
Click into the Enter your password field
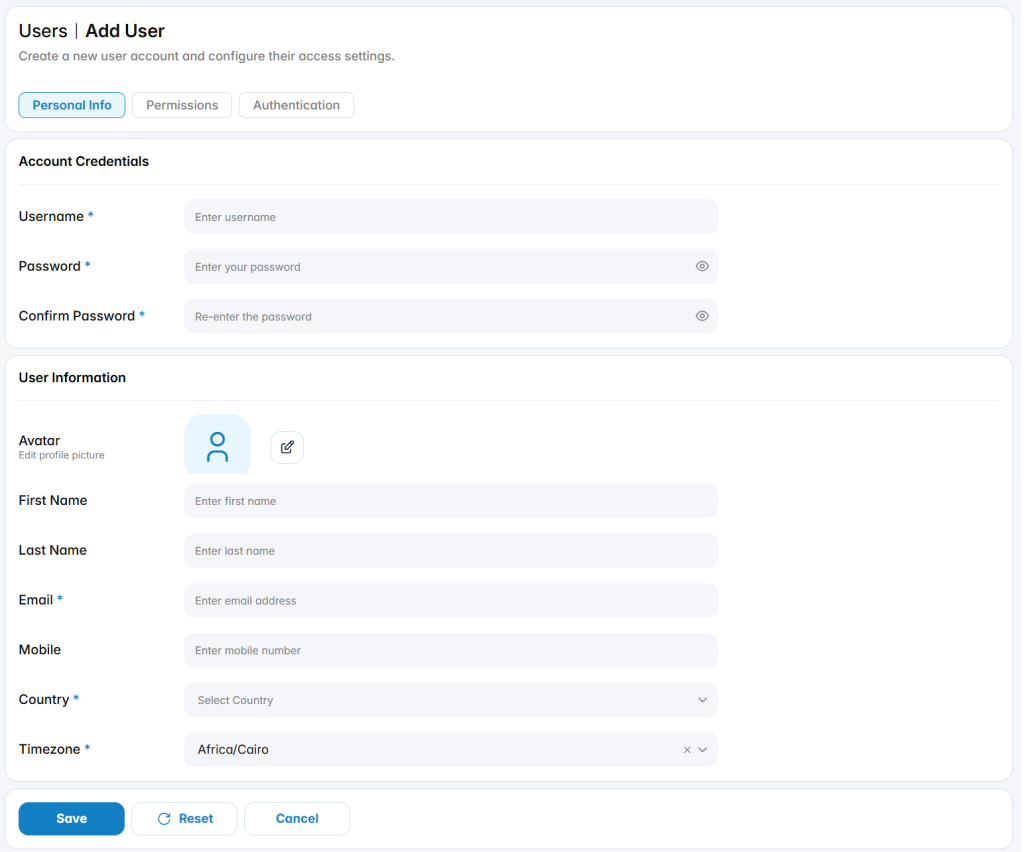tap(451, 266)
